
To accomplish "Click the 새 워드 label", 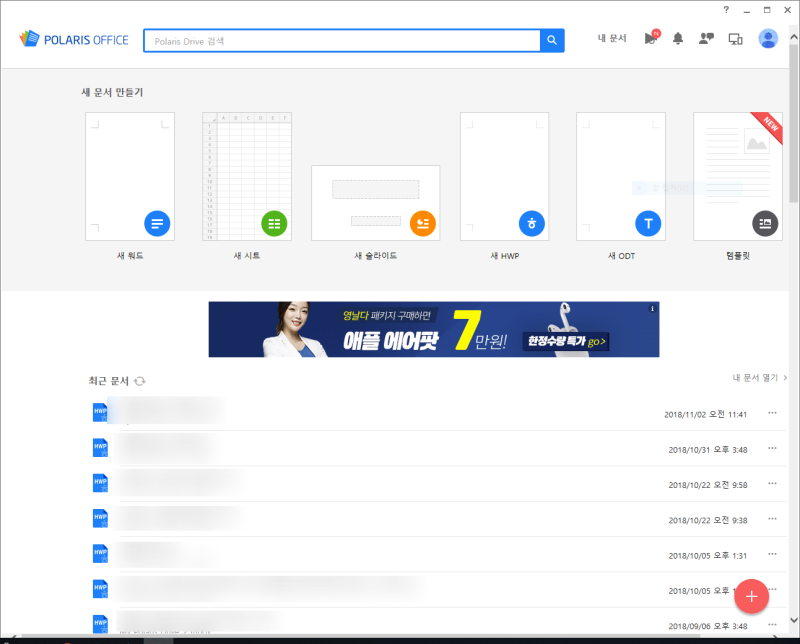I will pyautogui.click(x=130, y=256).
